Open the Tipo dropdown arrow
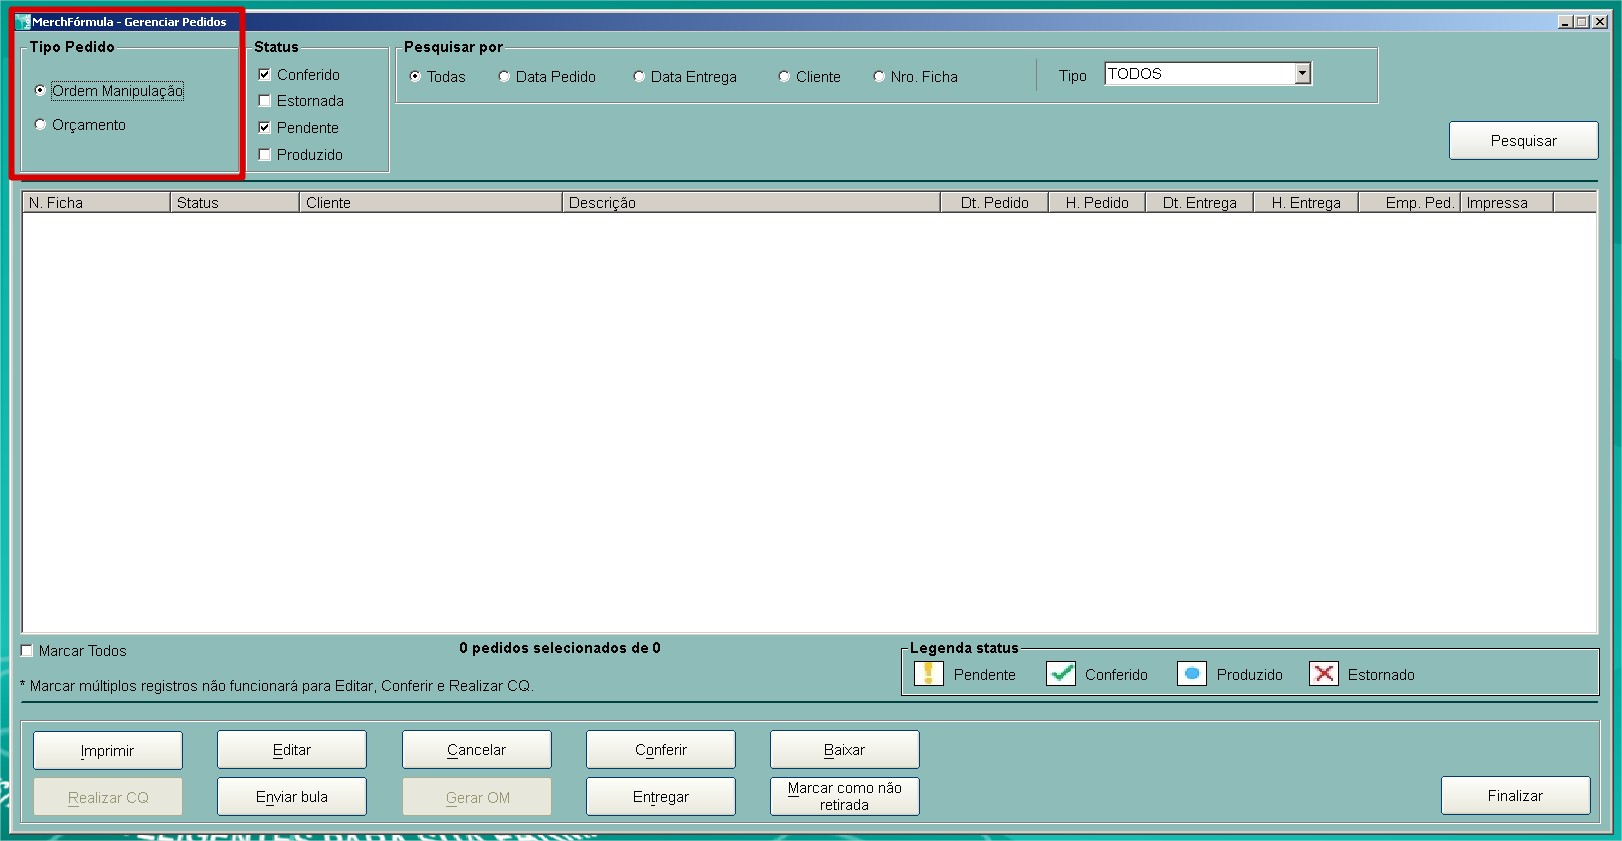Viewport: 1622px width, 841px height. [x=1302, y=74]
